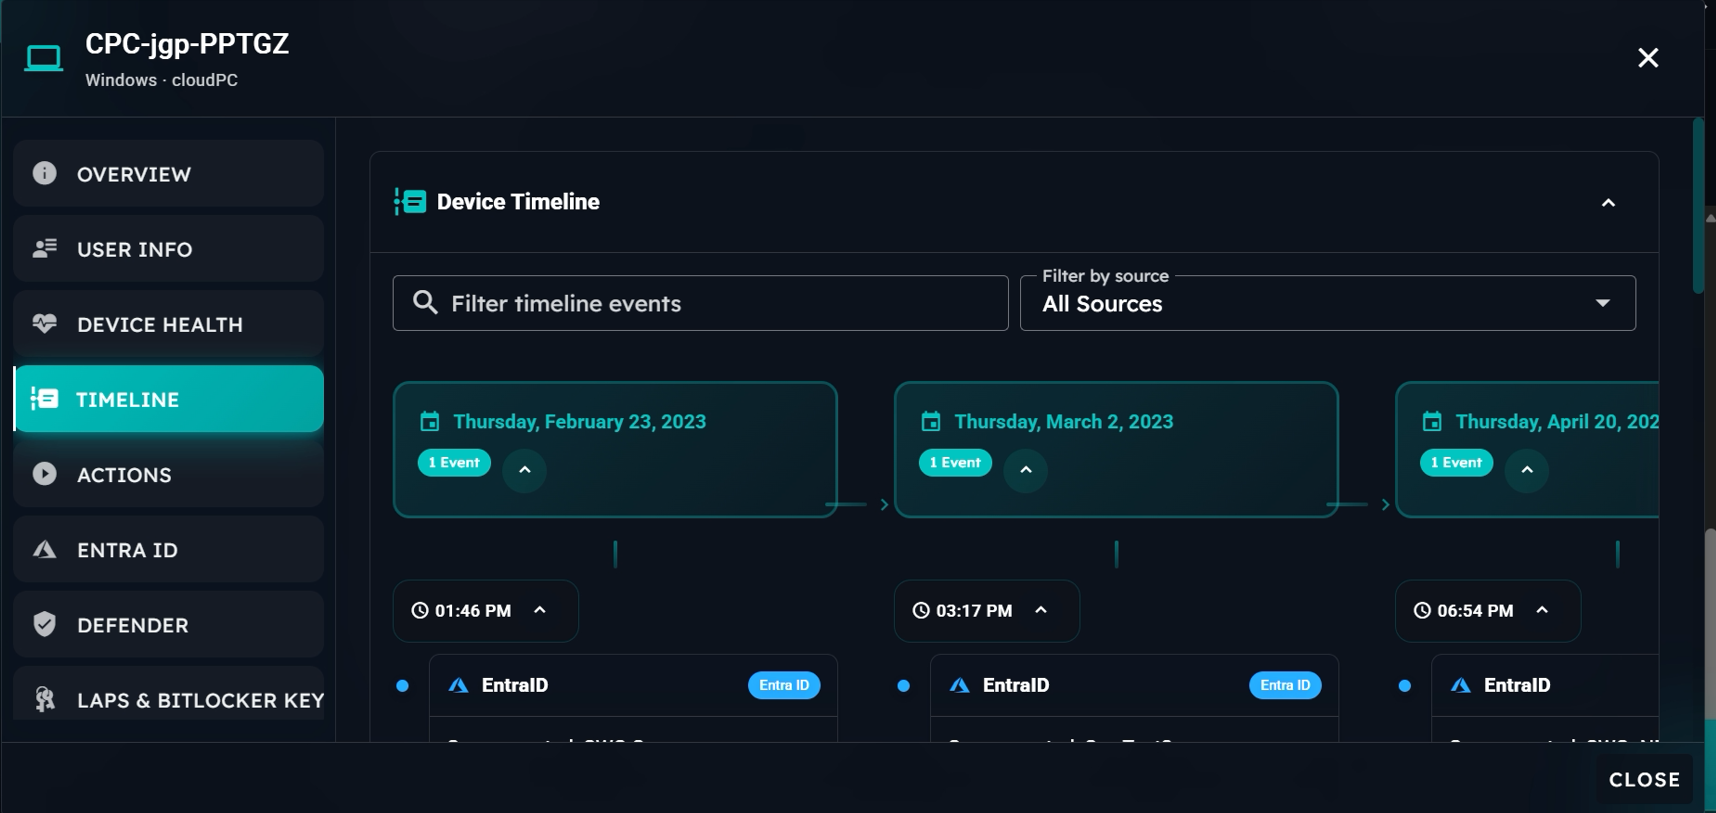Click the search magnifier icon

pos(425,302)
